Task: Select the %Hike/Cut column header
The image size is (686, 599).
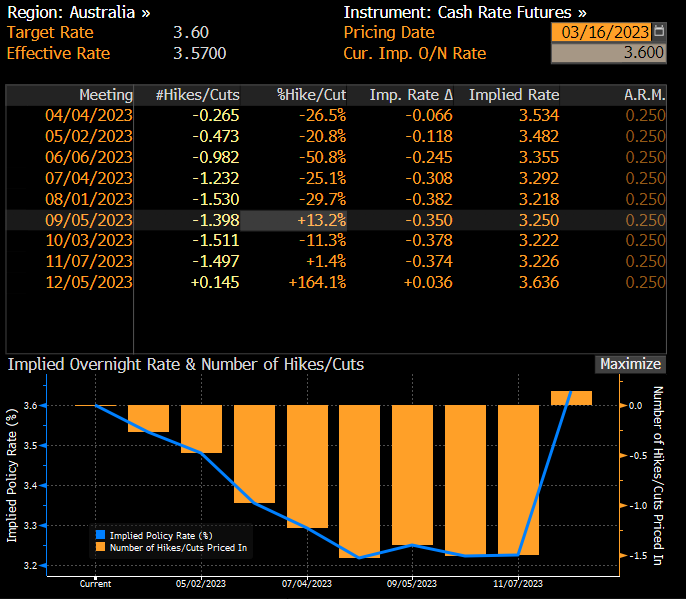Action: coord(311,95)
